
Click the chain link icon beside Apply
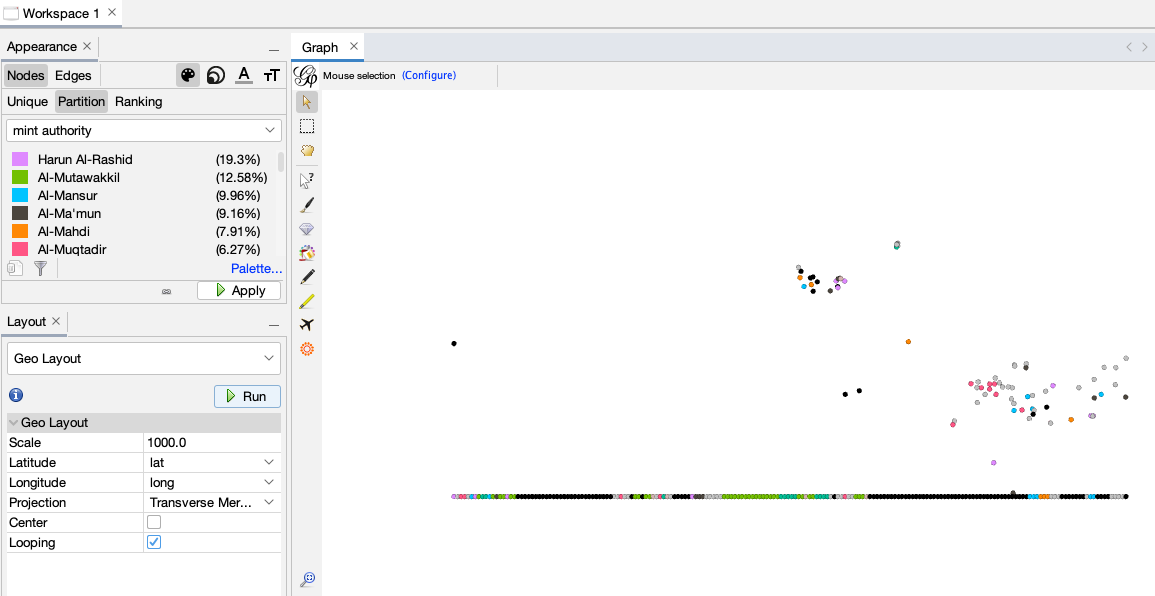[x=166, y=291]
